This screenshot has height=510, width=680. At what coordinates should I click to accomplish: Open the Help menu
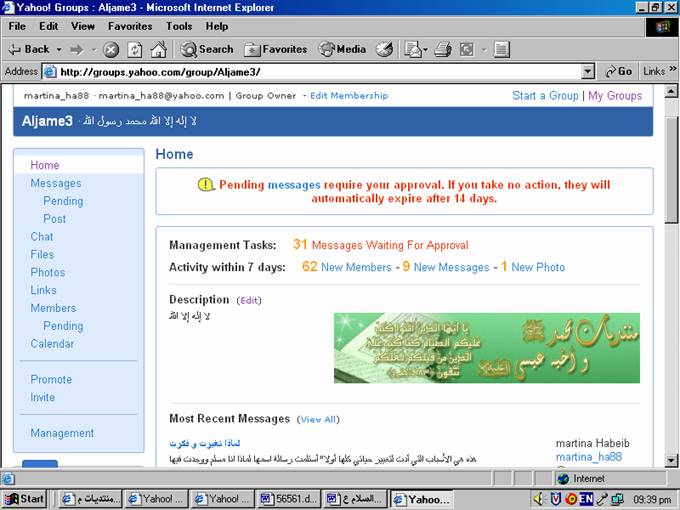pyautogui.click(x=217, y=26)
